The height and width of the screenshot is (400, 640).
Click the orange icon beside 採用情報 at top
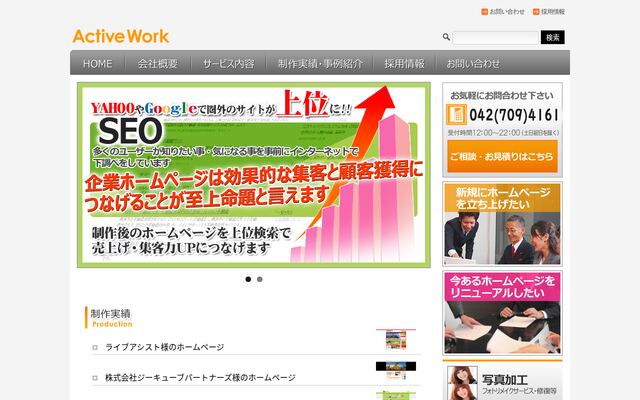point(536,12)
